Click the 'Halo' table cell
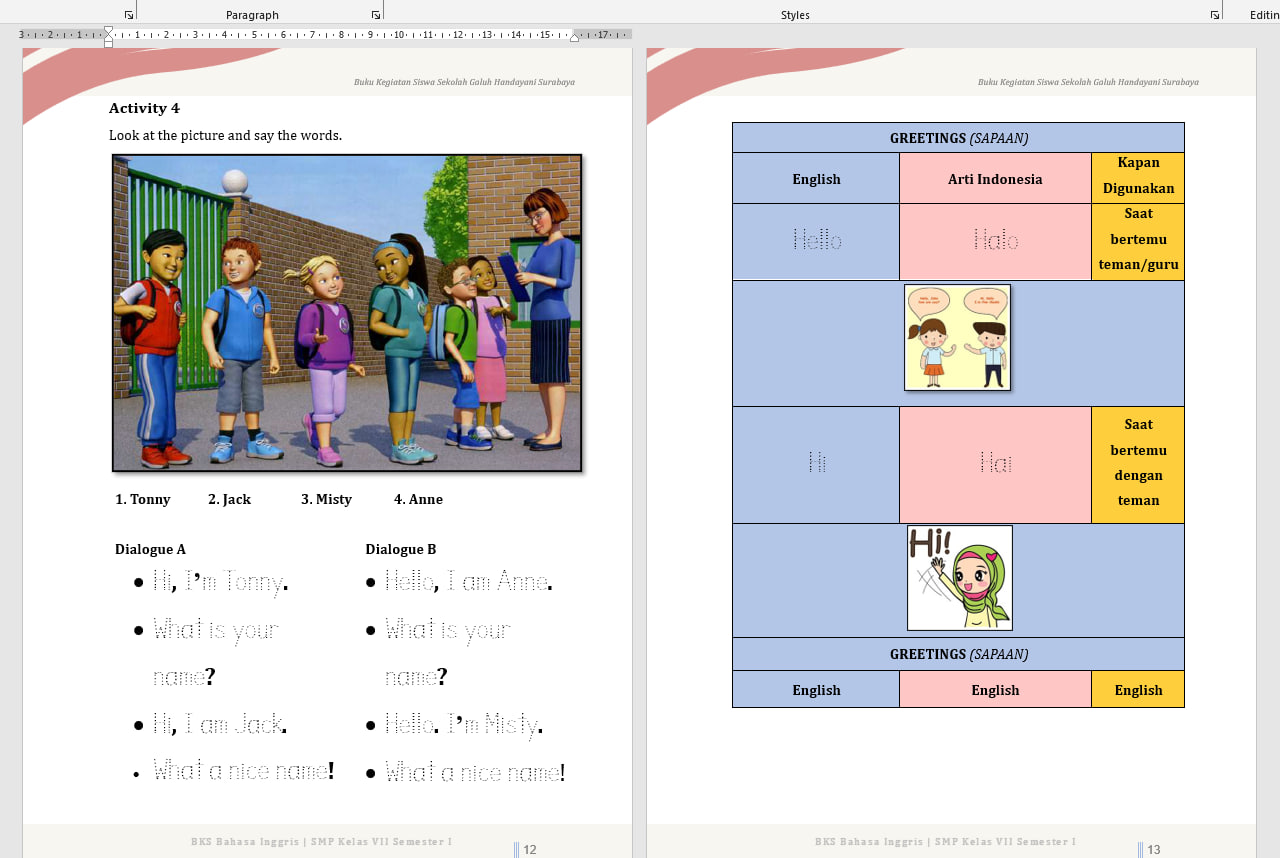 pyautogui.click(x=995, y=241)
